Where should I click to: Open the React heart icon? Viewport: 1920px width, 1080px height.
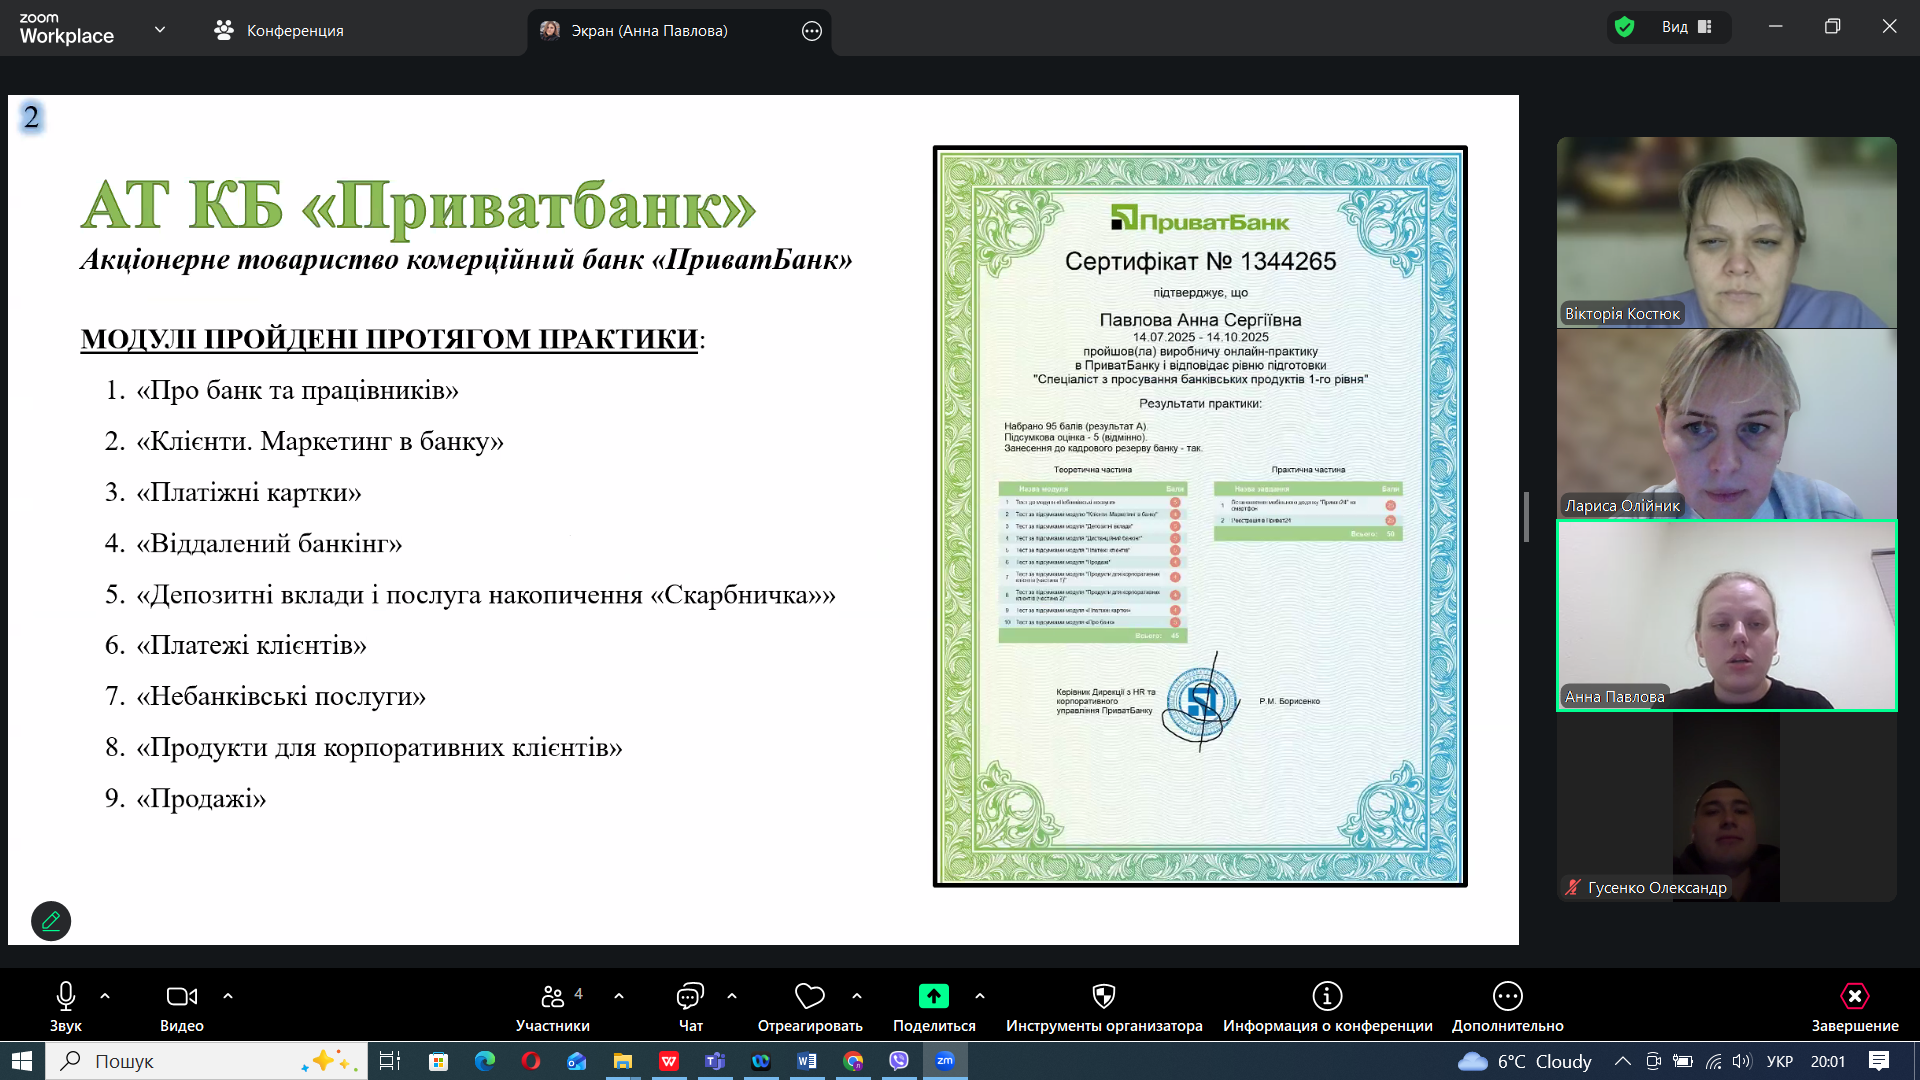pos(809,997)
